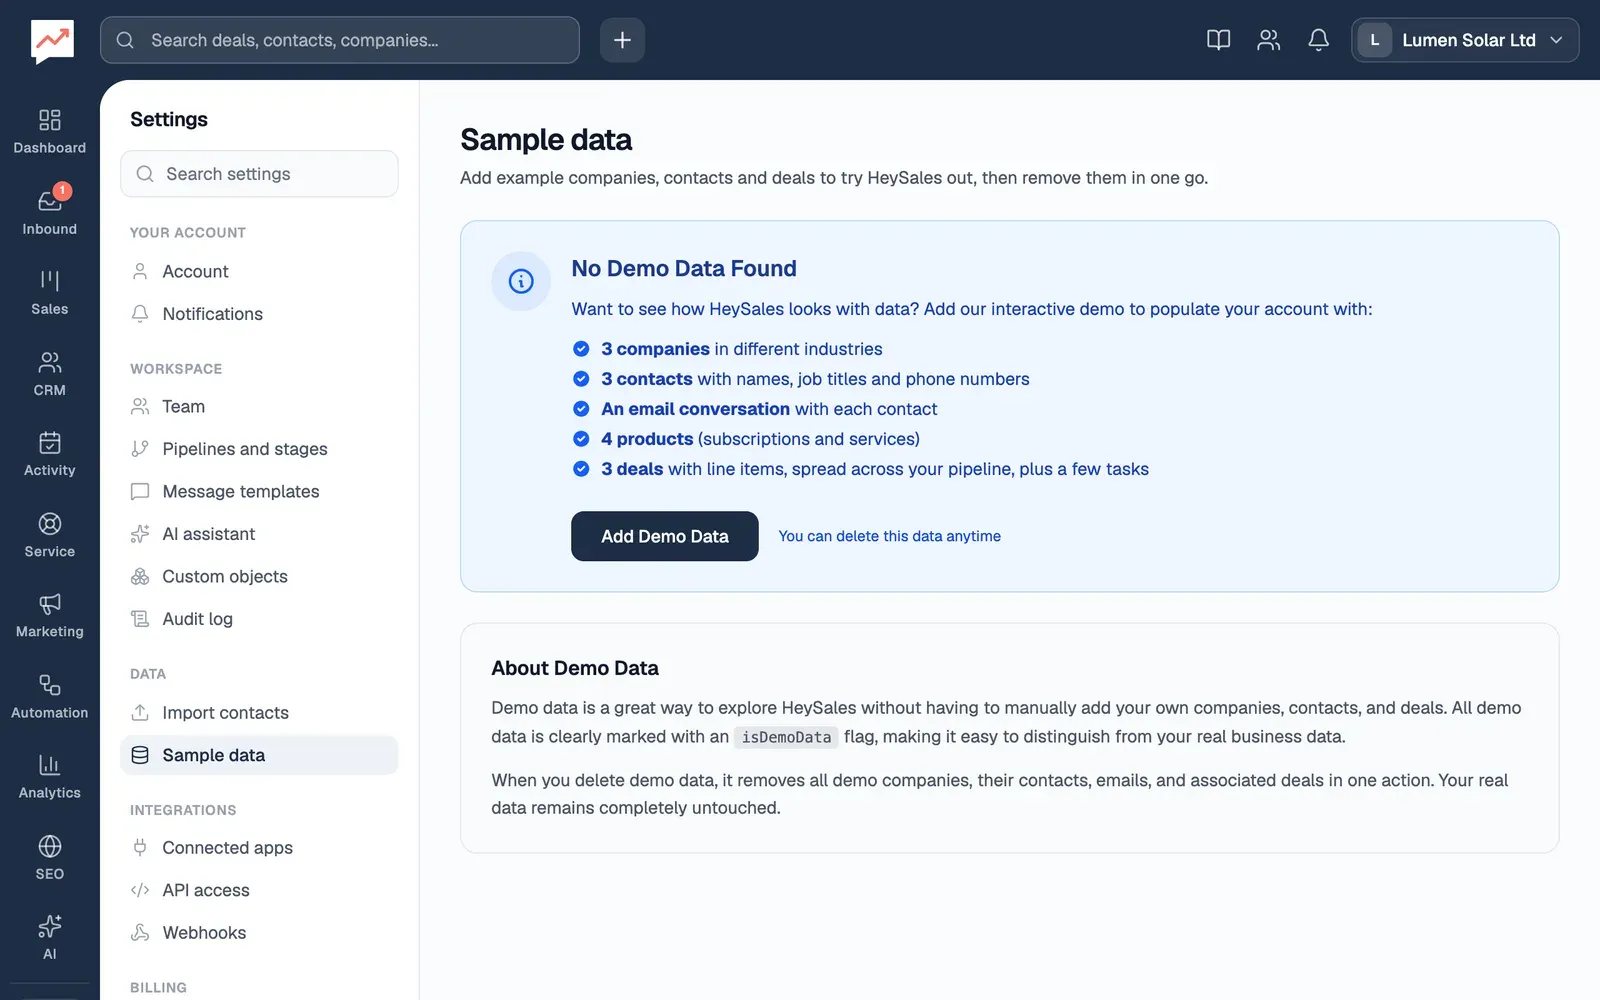Click the '4 products (subscriptions and services)' line
This screenshot has width=1600, height=1000.
pos(760,439)
